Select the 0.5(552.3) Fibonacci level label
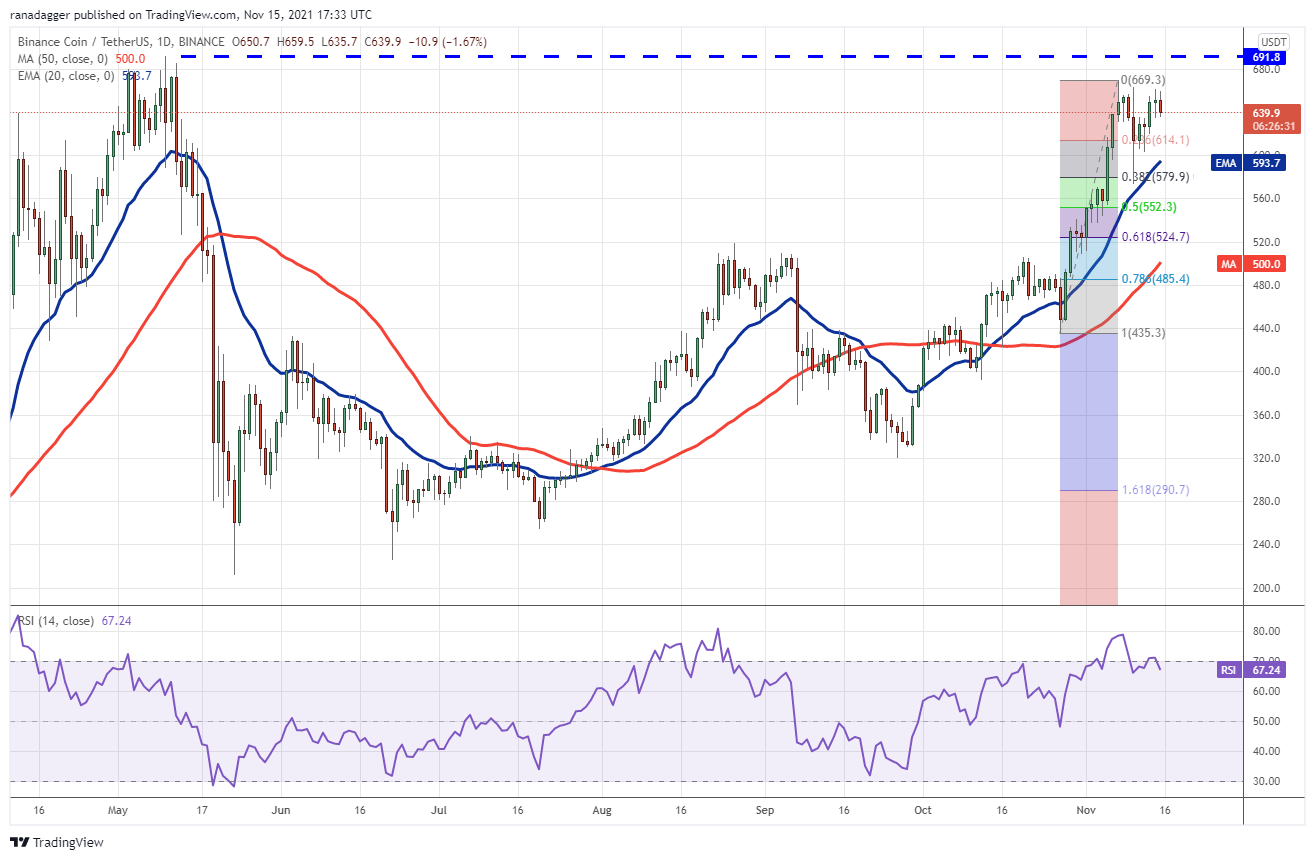This screenshot has width=1315, height=860. 1148,207
